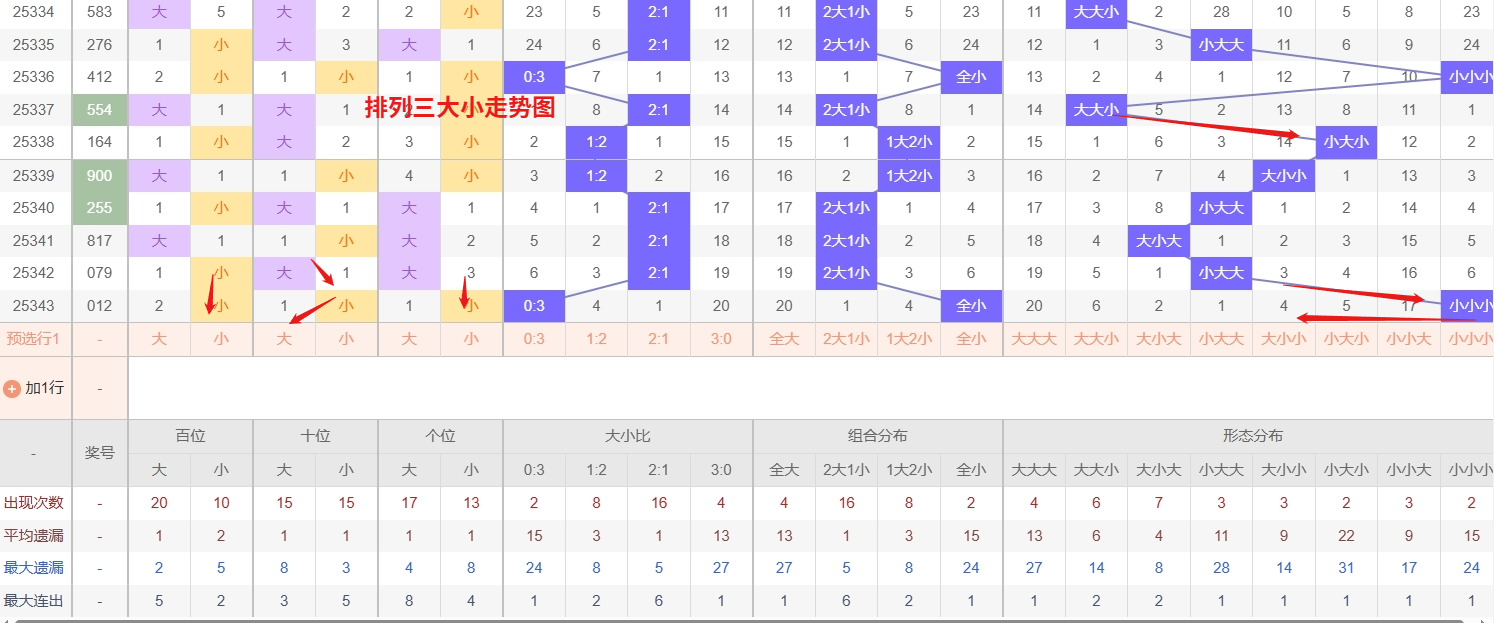Click the 大小大 cell in row 25341
The width and height of the screenshot is (1494, 623).
click(x=1159, y=241)
